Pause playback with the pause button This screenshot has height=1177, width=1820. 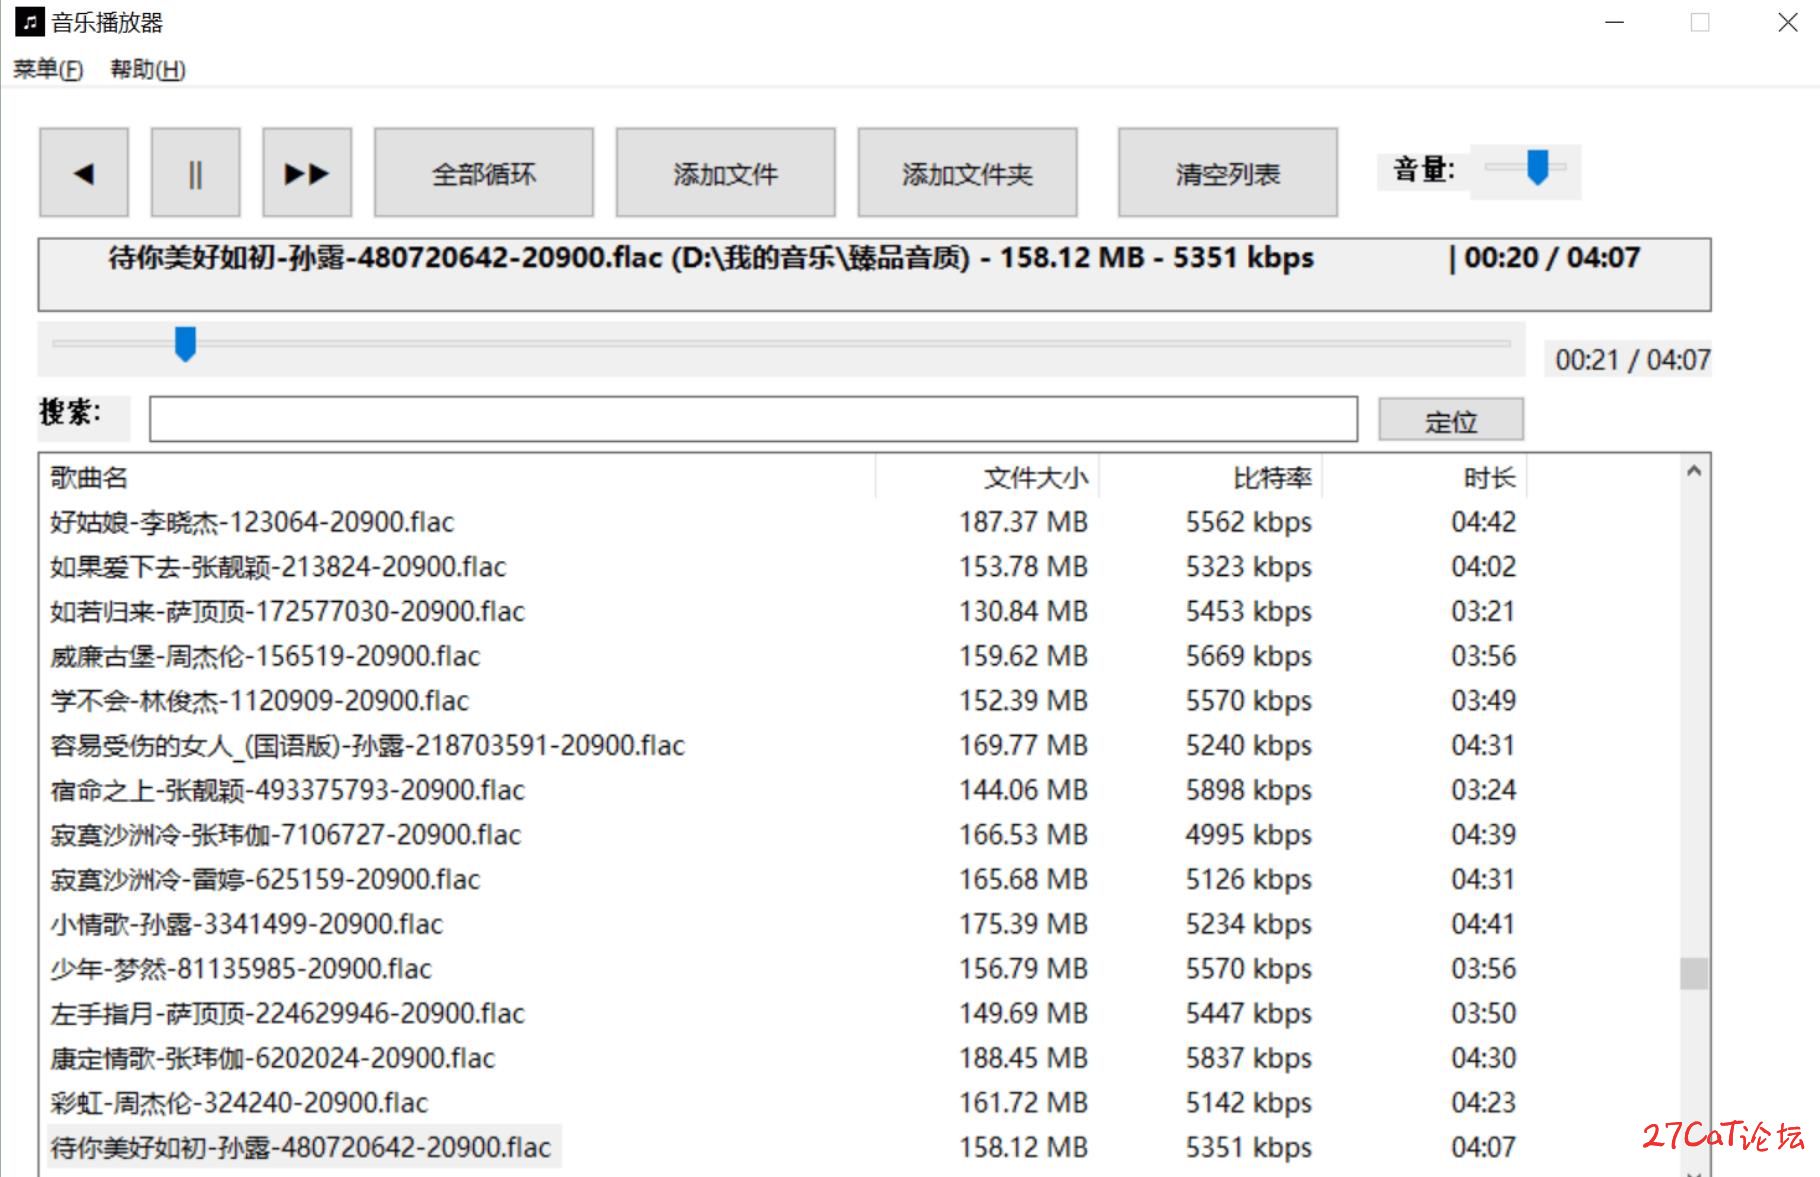click(195, 173)
